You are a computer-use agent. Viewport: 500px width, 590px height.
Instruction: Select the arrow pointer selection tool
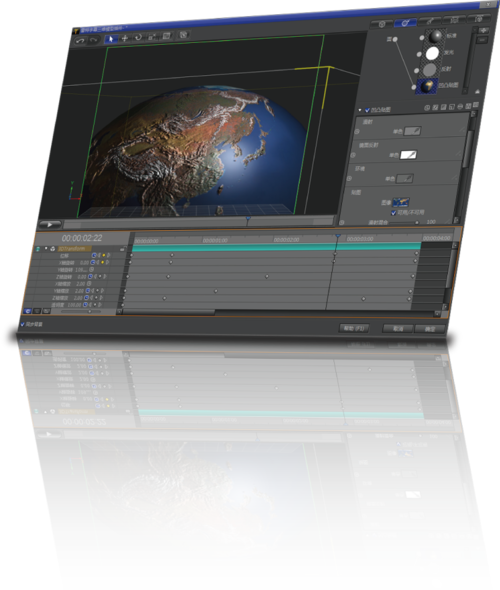(x=111, y=39)
